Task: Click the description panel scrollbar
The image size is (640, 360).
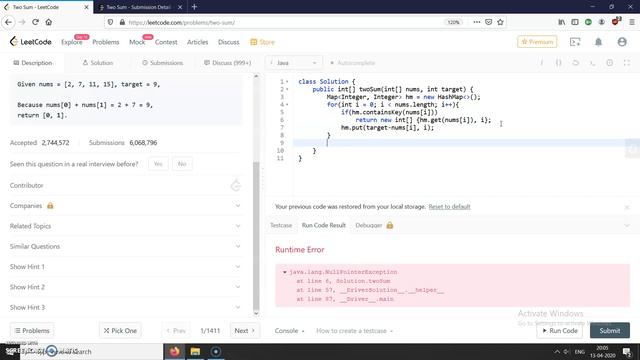Action: (x=256, y=235)
